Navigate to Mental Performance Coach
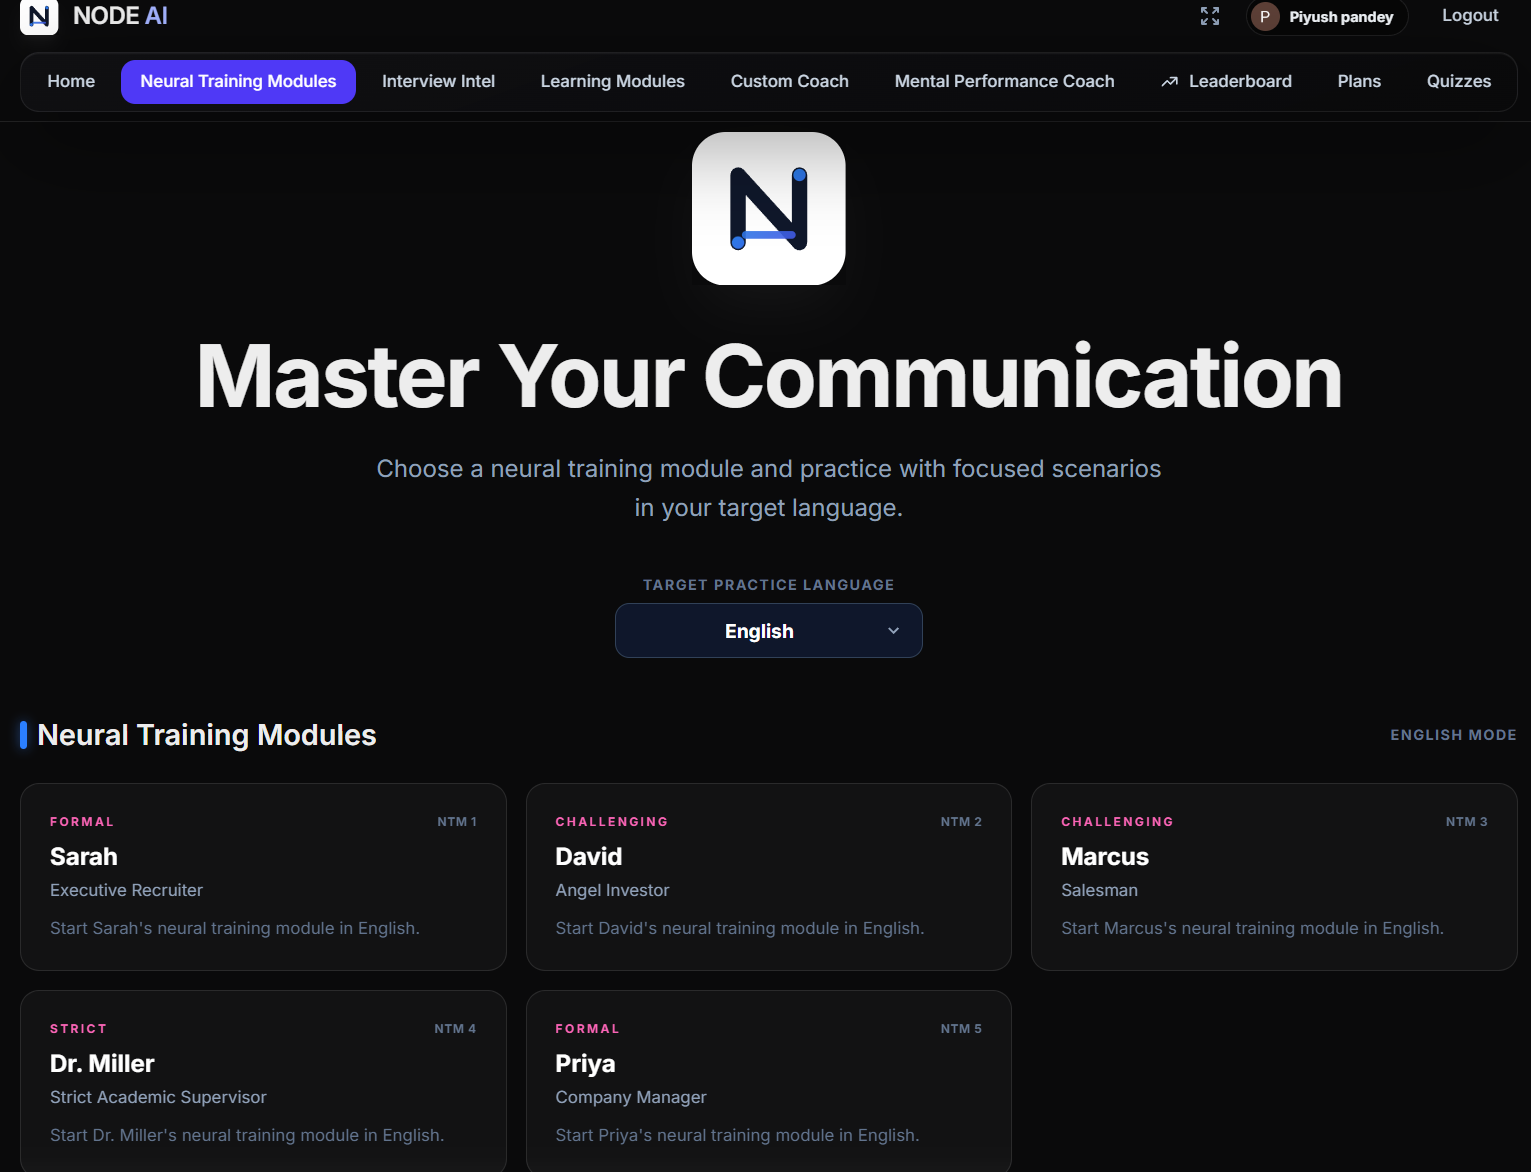Viewport: 1531px width, 1172px height. pyautogui.click(x=1004, y=81)
